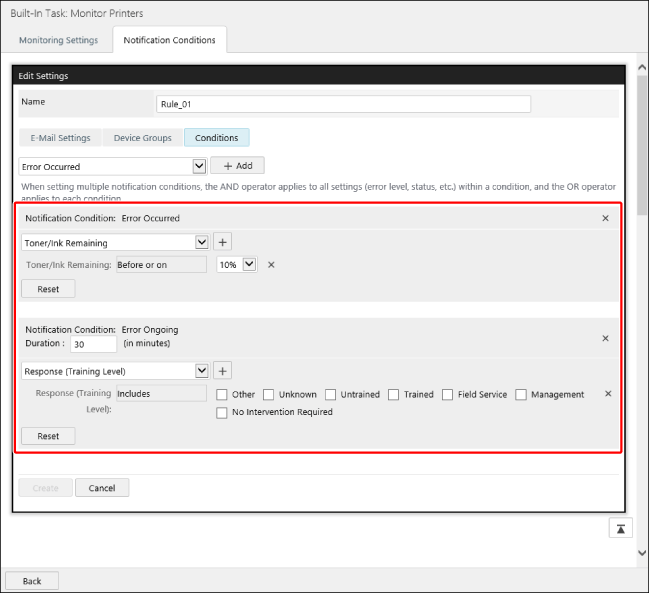The height and width of the screenshot is (593, 649).
Task: Delete the Response (Training Level) filter row
Action: click(608, 394)
